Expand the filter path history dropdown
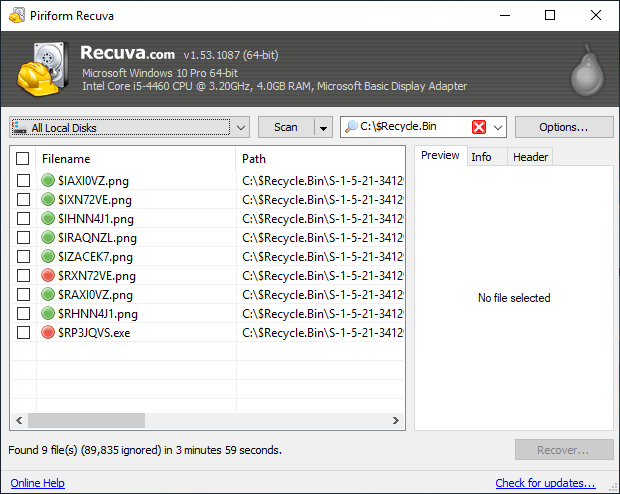 pyautogui.click(x=498, y=127)
